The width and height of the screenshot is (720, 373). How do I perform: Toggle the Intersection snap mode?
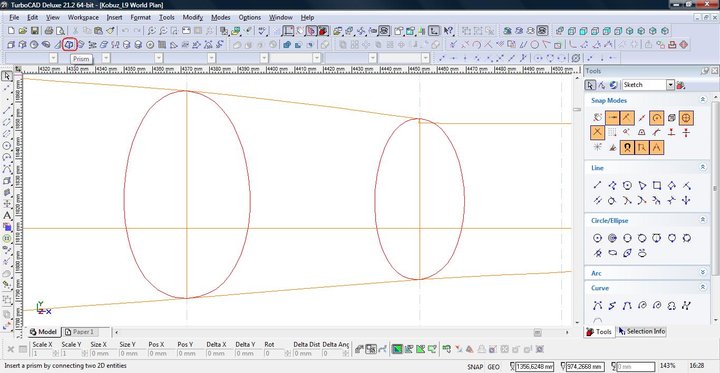[597, 133]
